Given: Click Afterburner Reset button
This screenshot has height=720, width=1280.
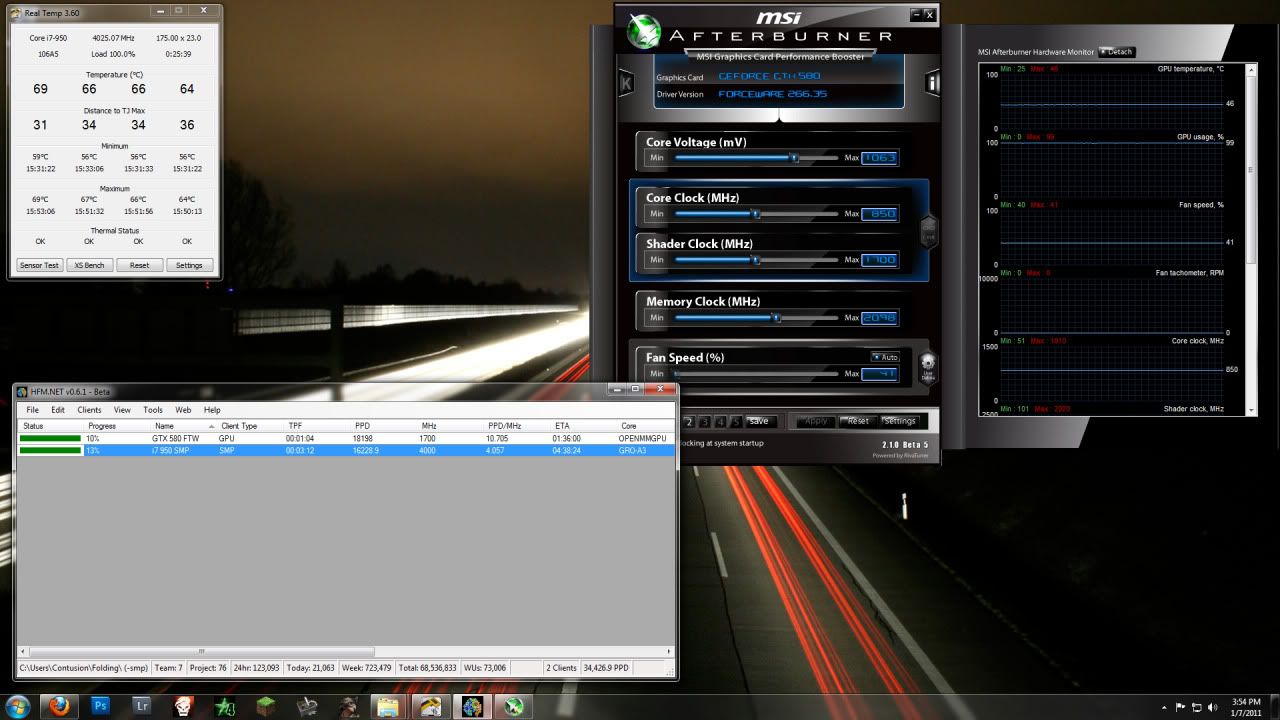Looking at the screenshot, I should click(858, 421).
